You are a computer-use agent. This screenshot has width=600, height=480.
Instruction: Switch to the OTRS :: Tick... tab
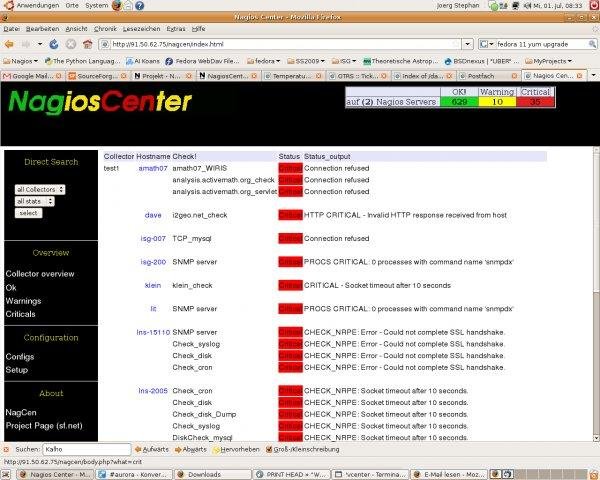point(358,76)
